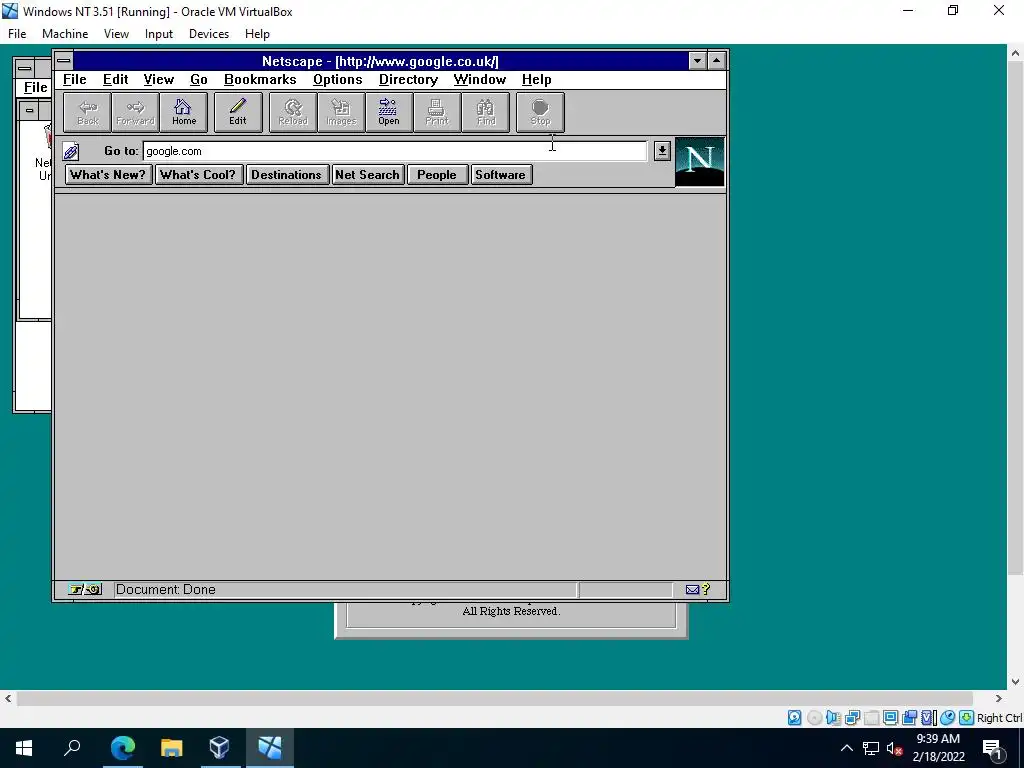
Task: Click the Print toolbar button
Action: click(x=437, y=112)
